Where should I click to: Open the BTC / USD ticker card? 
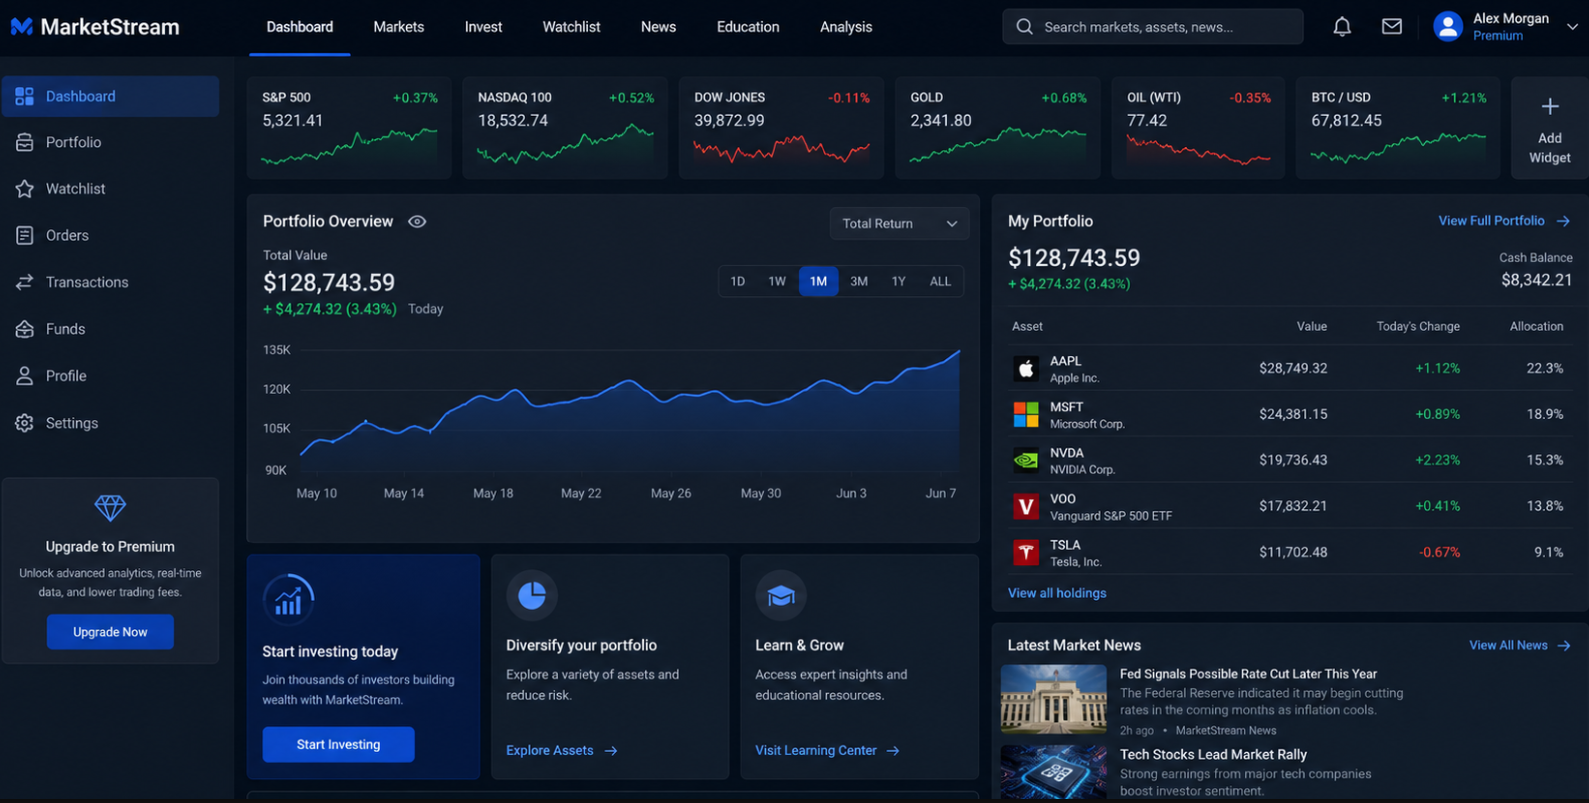(x=1398, y=128)
